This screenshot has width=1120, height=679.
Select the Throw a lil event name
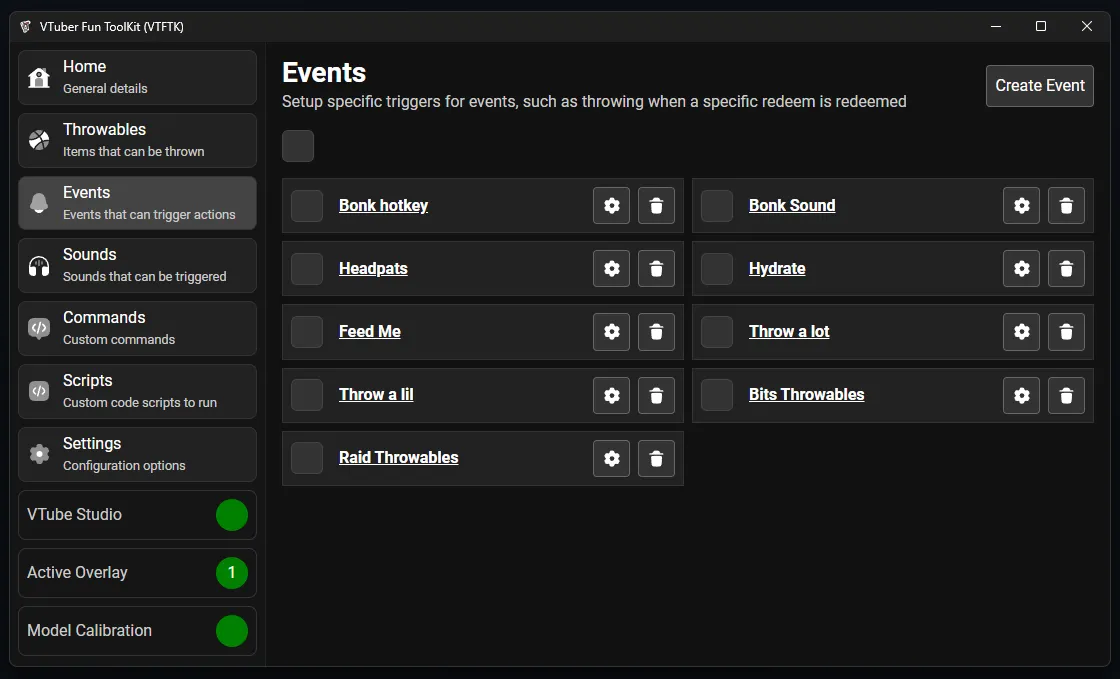[376, 394]
